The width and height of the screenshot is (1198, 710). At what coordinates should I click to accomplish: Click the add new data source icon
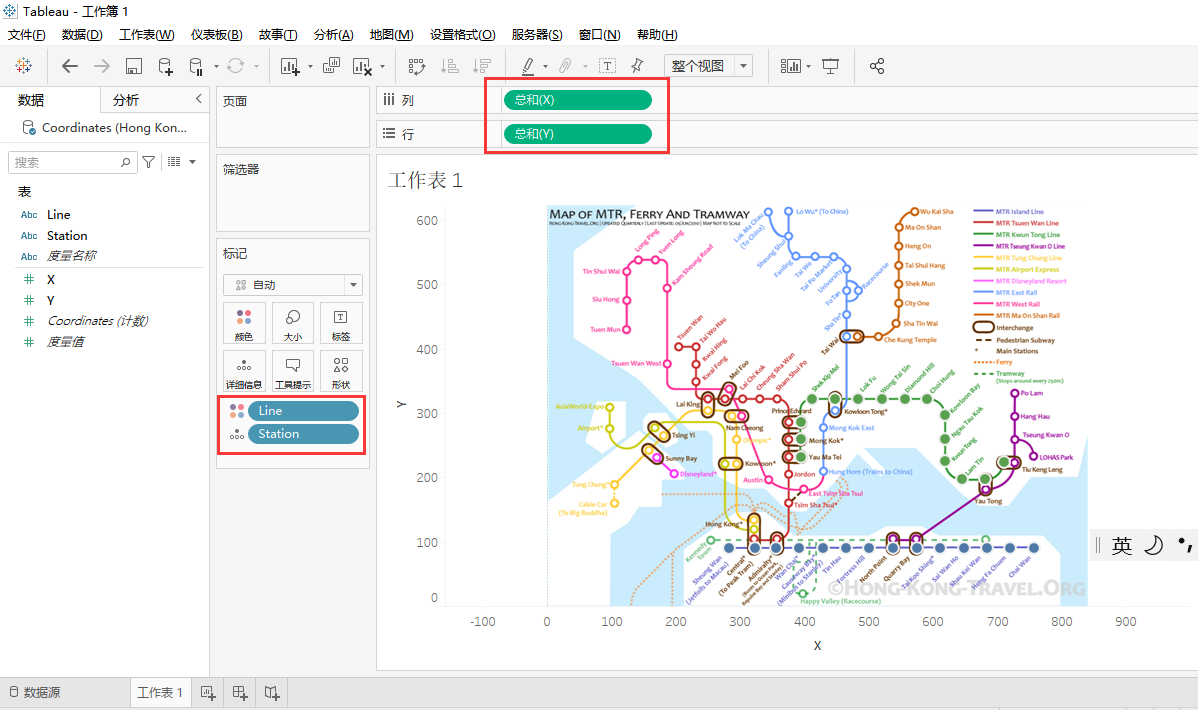166,66
